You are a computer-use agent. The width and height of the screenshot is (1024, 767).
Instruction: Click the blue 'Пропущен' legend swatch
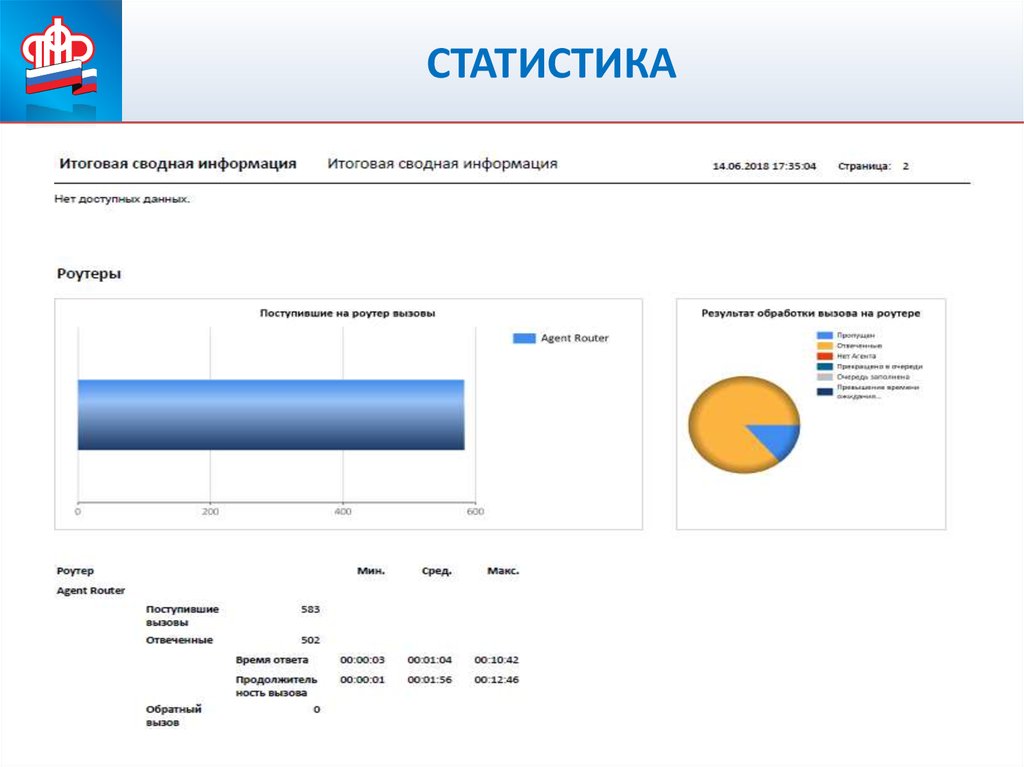[825, 335]
